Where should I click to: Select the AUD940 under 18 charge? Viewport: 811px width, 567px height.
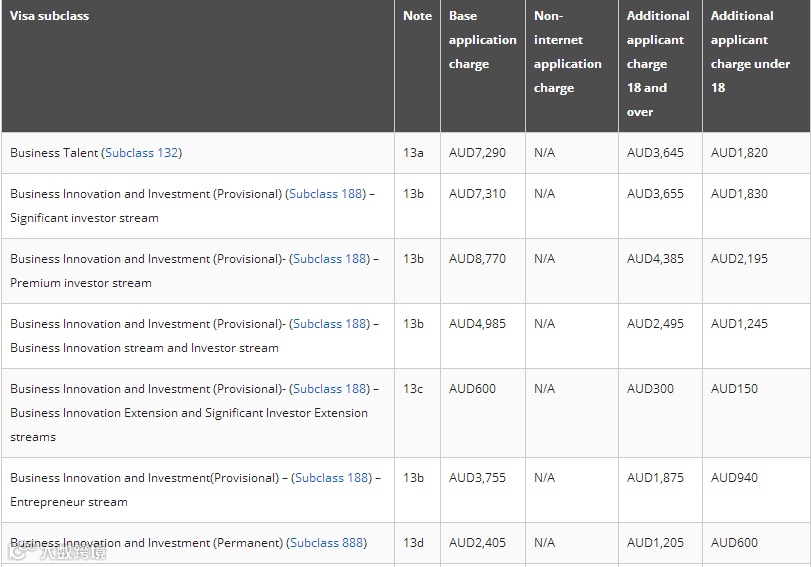tap(734, 478)
